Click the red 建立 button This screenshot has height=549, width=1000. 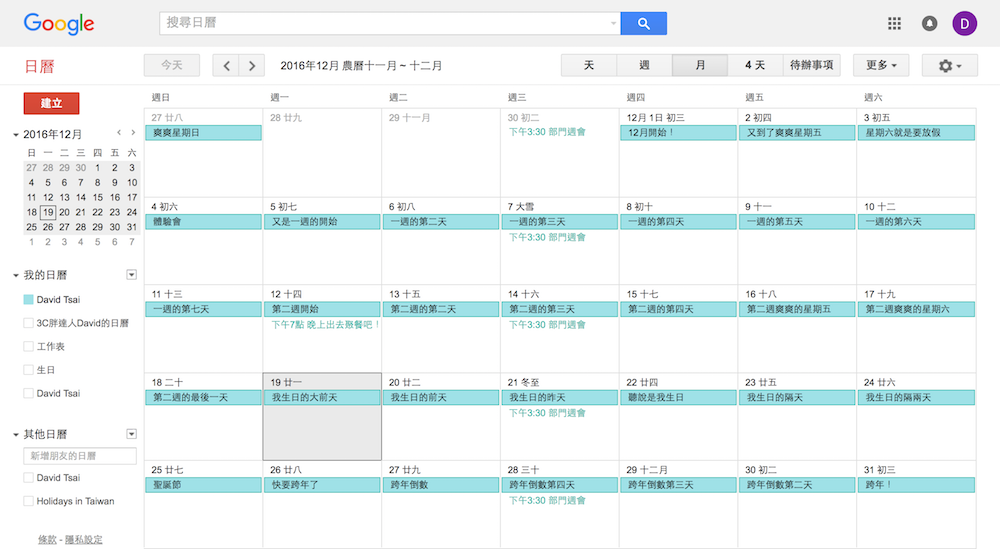click(x=51, y=103)
